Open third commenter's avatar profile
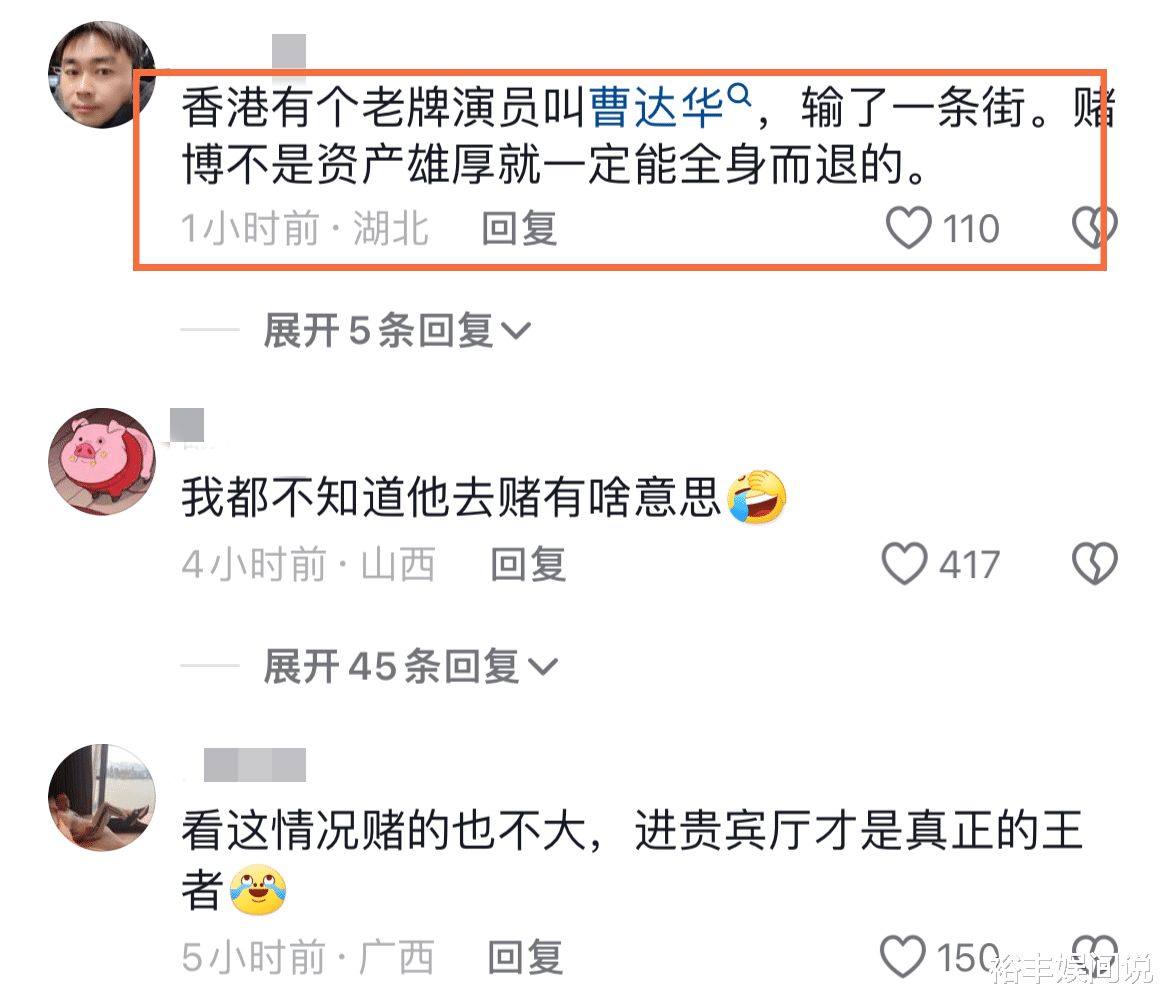 click(102, 797)
